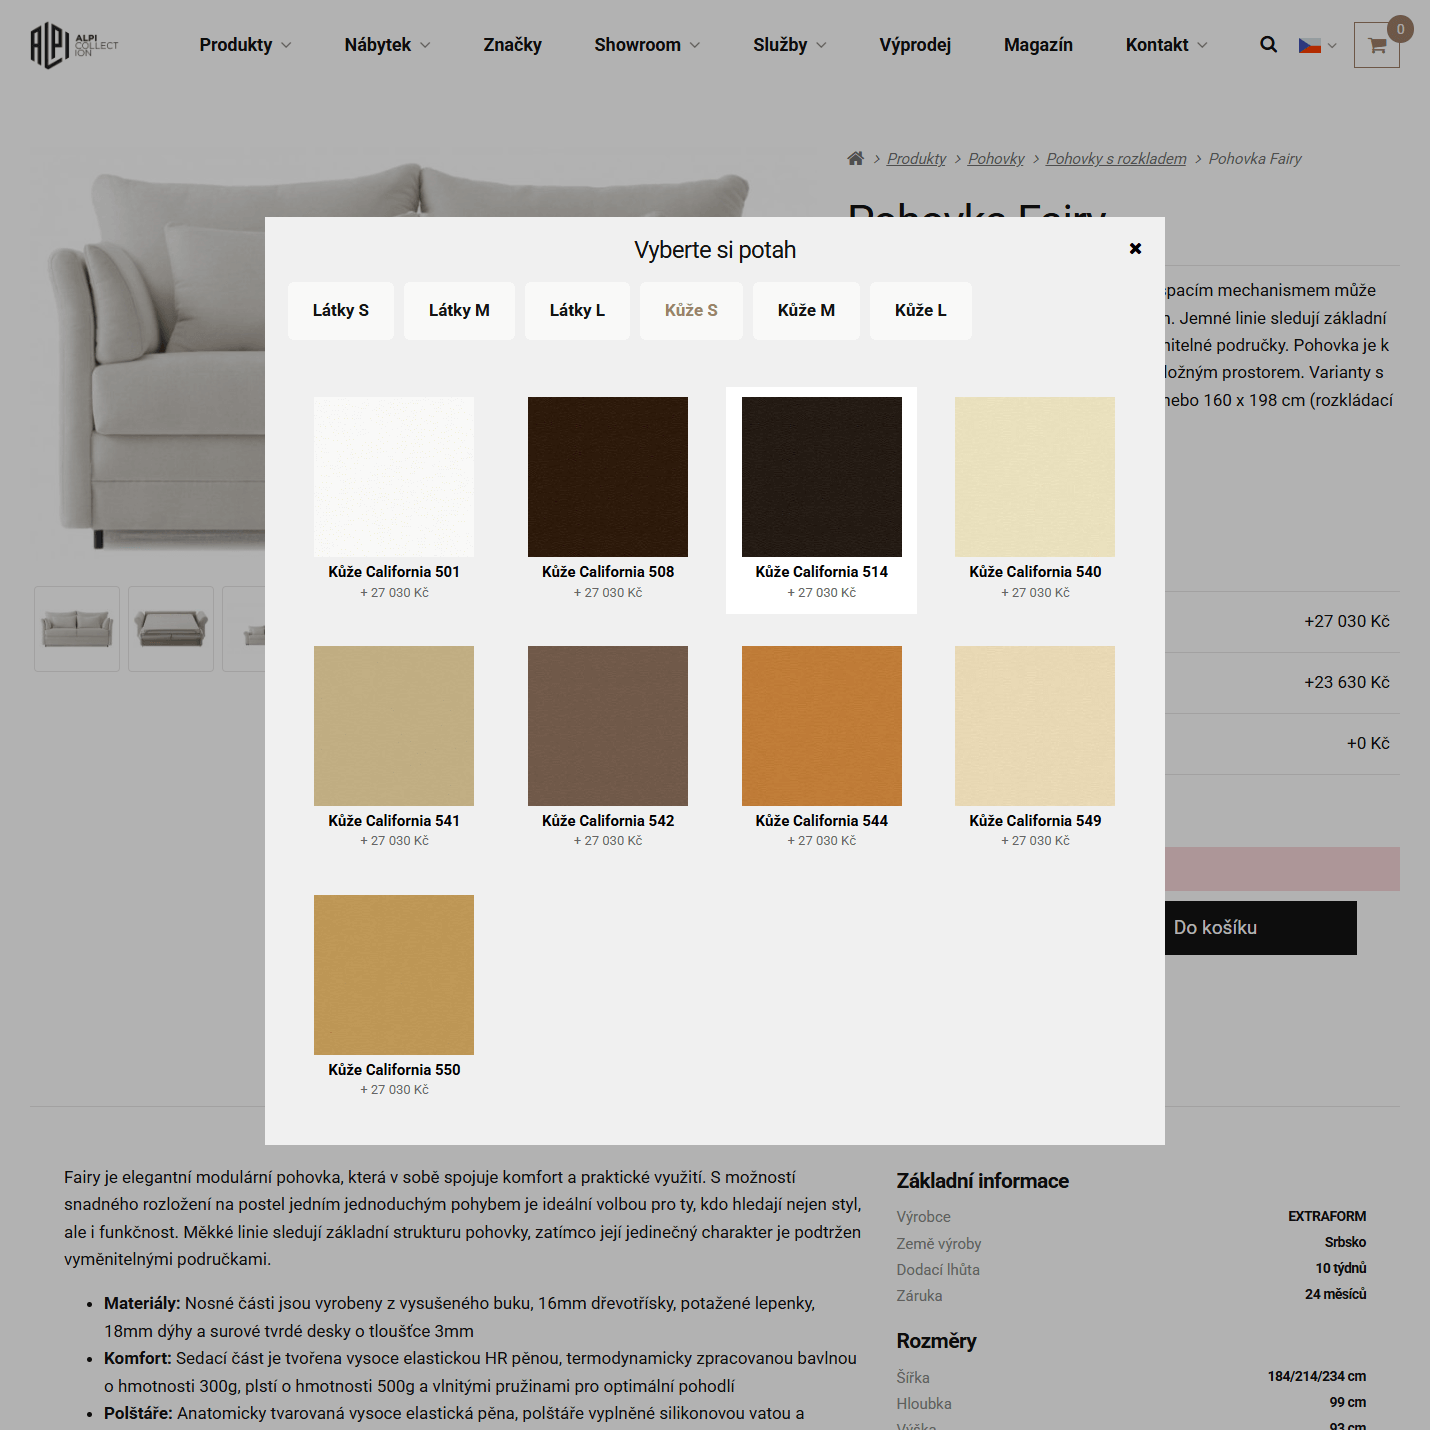
Task: Pick the beige Kůže California 541 swatch
Action: (x=394, y=726)
